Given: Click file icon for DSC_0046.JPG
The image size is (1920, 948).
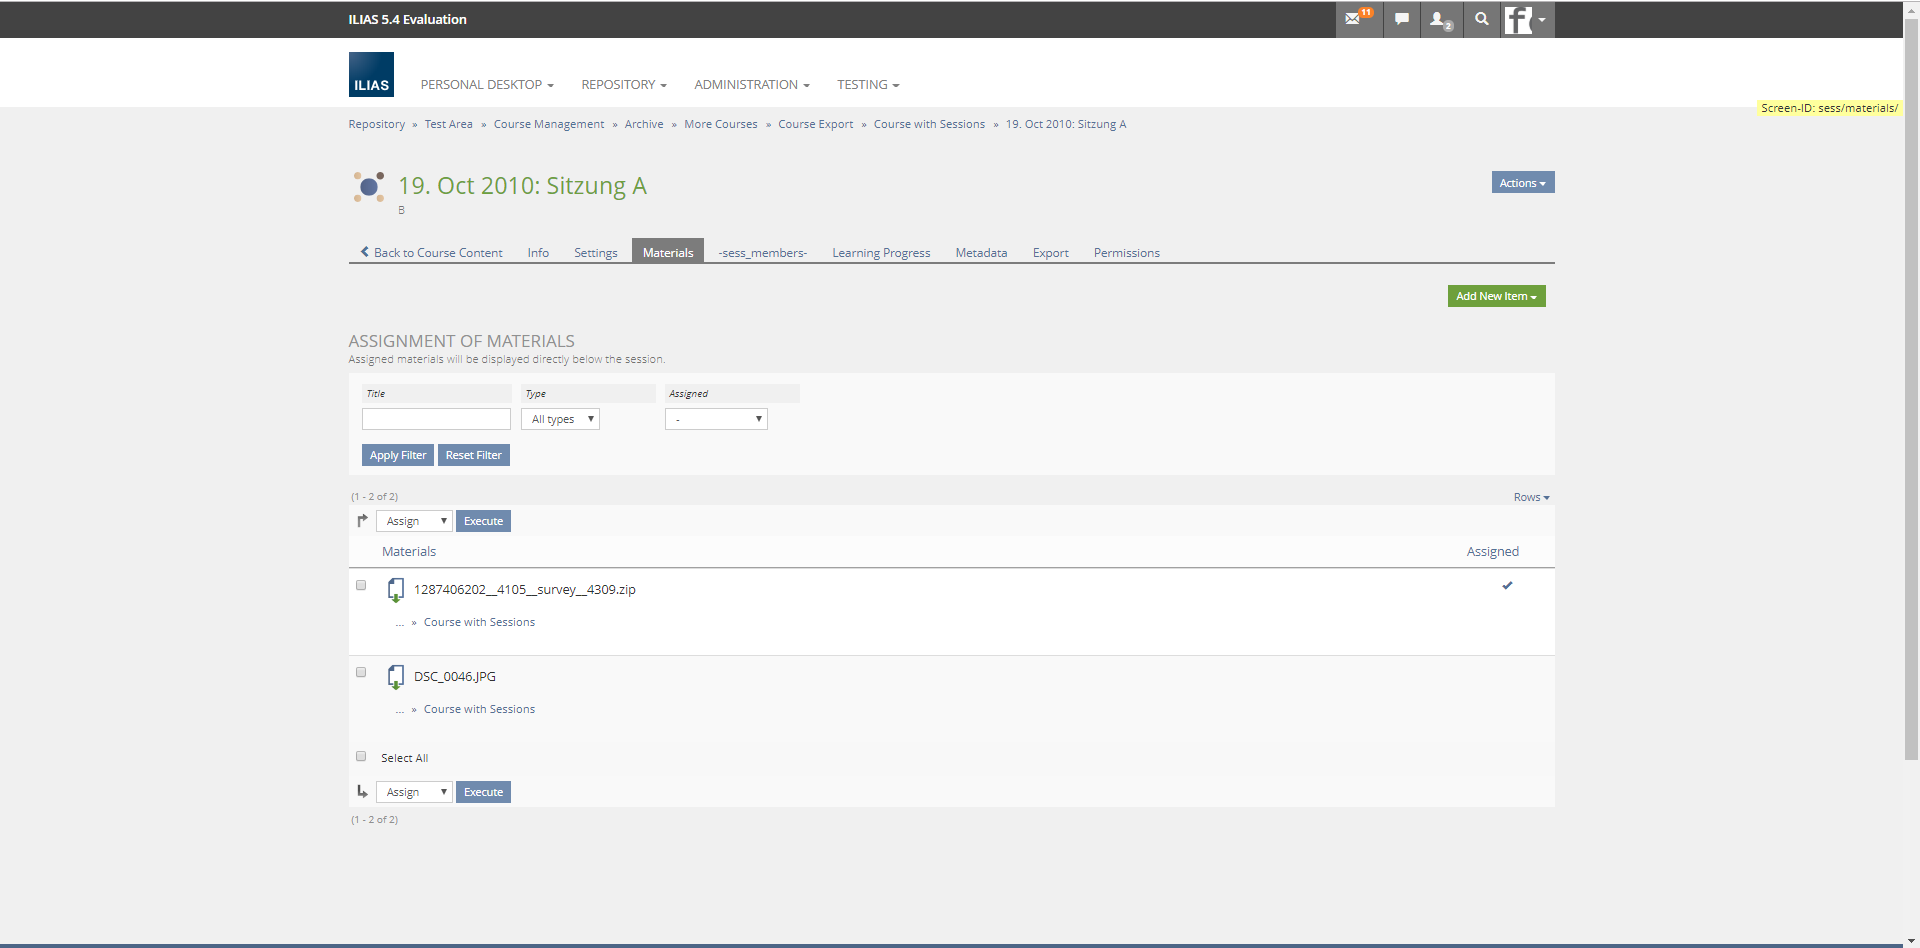Looking at the screenshot, I should (x=396, y=677).
